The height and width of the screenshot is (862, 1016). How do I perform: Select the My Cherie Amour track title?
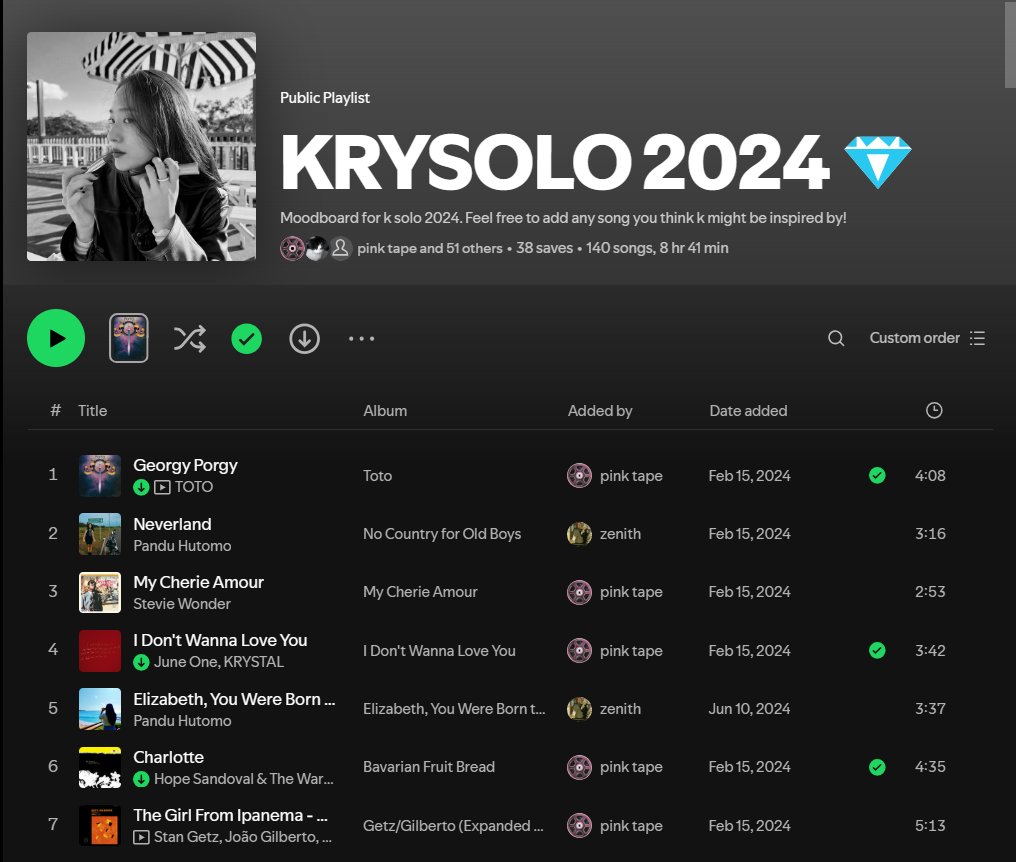point(198,582)
